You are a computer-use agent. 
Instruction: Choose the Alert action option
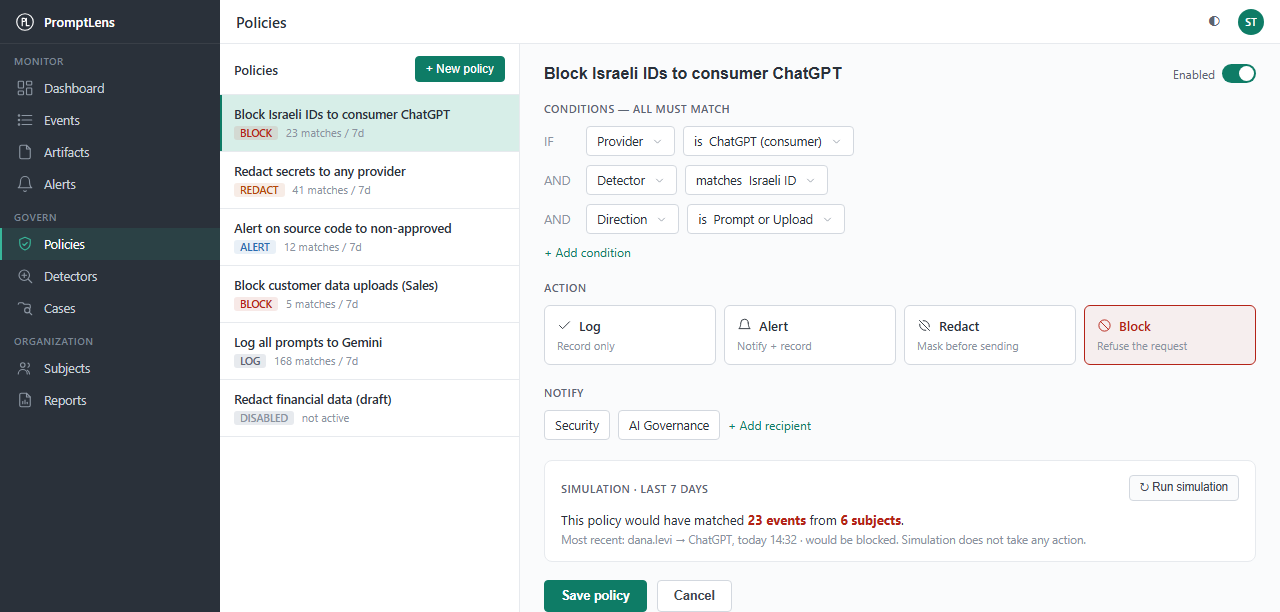[x=810, y=335]
